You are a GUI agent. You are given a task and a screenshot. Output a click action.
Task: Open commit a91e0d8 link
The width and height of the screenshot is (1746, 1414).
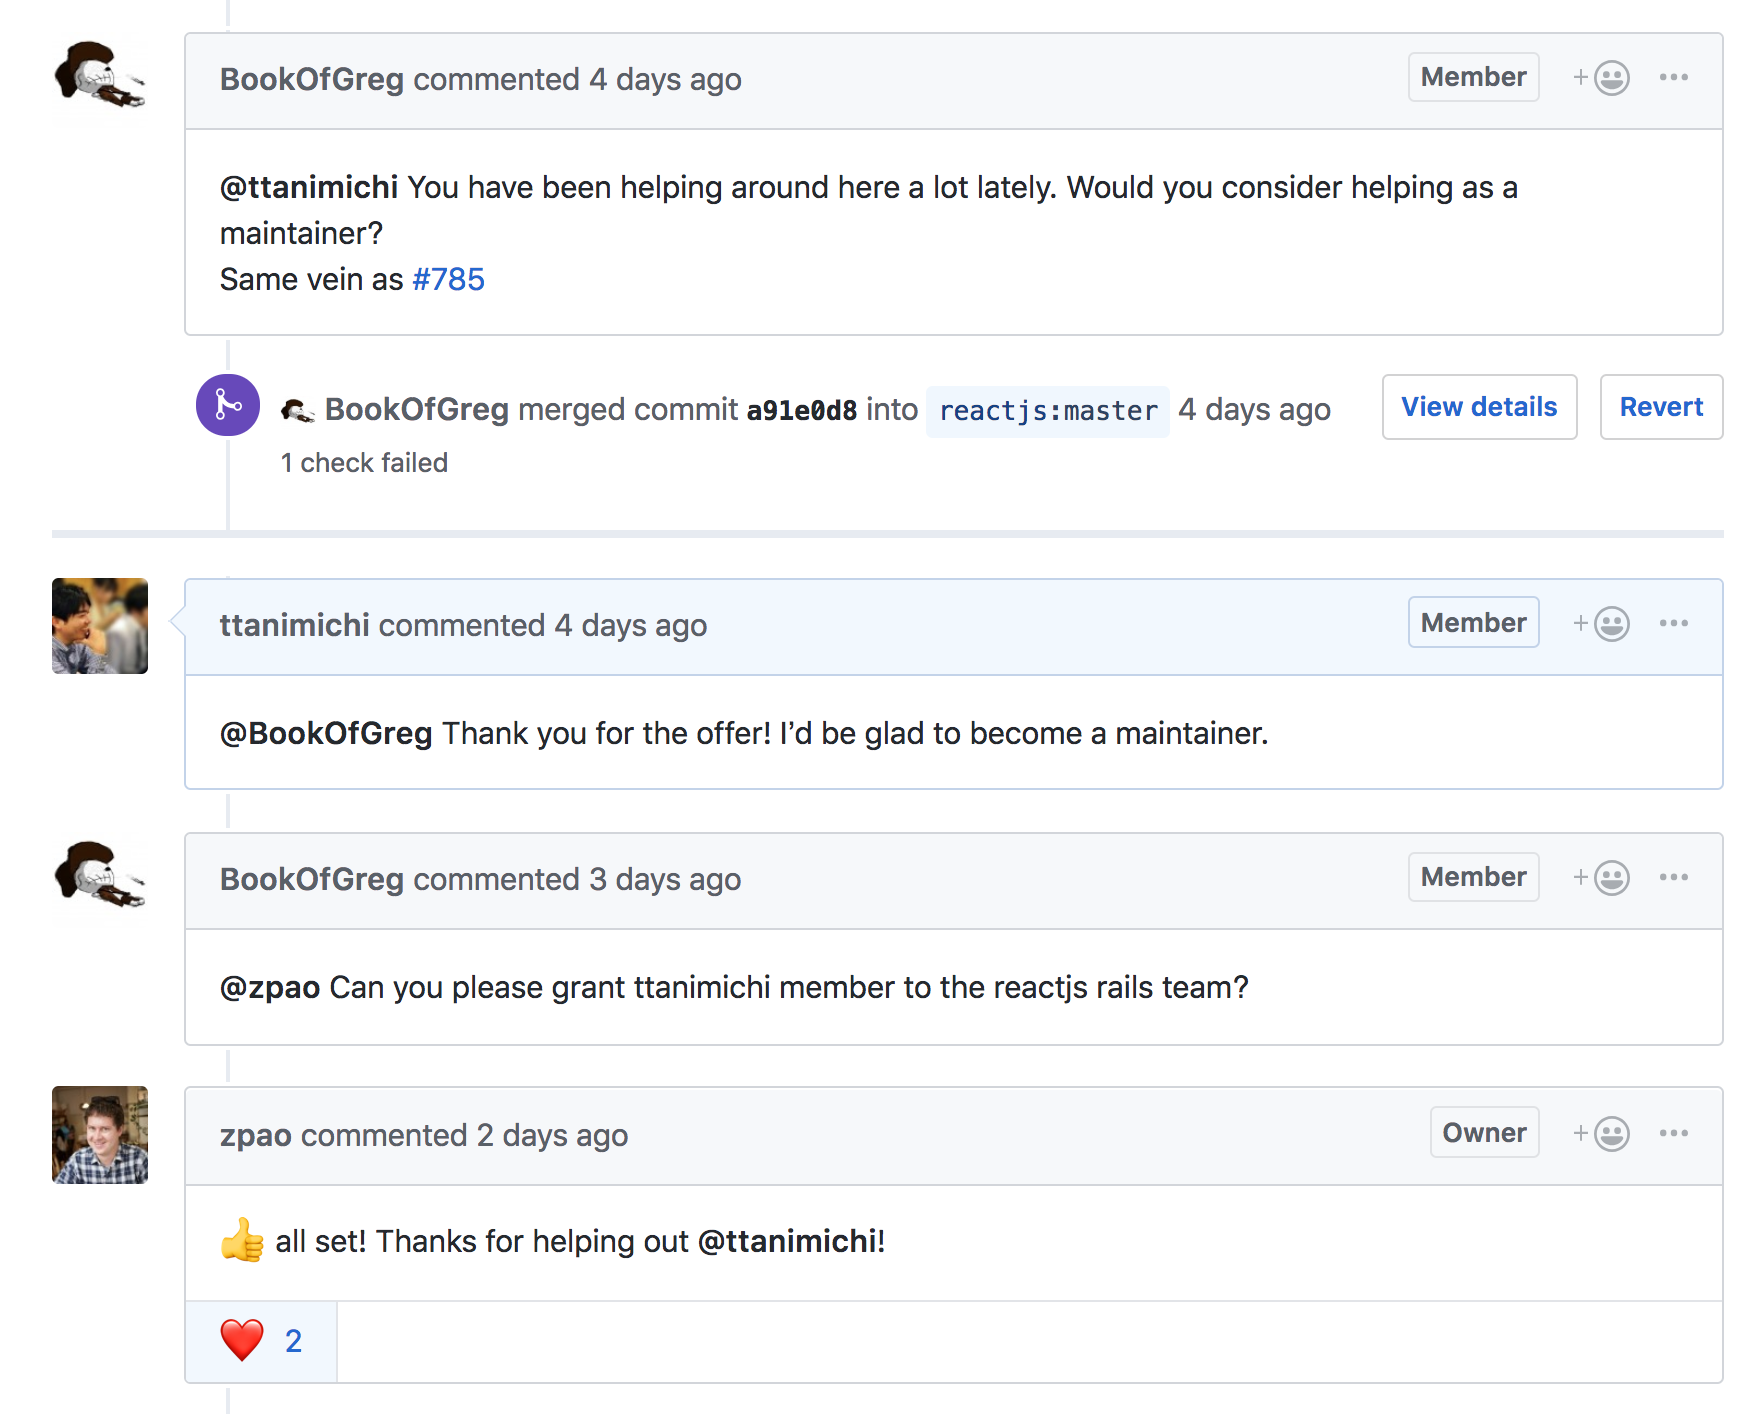(x=802, y=411)
